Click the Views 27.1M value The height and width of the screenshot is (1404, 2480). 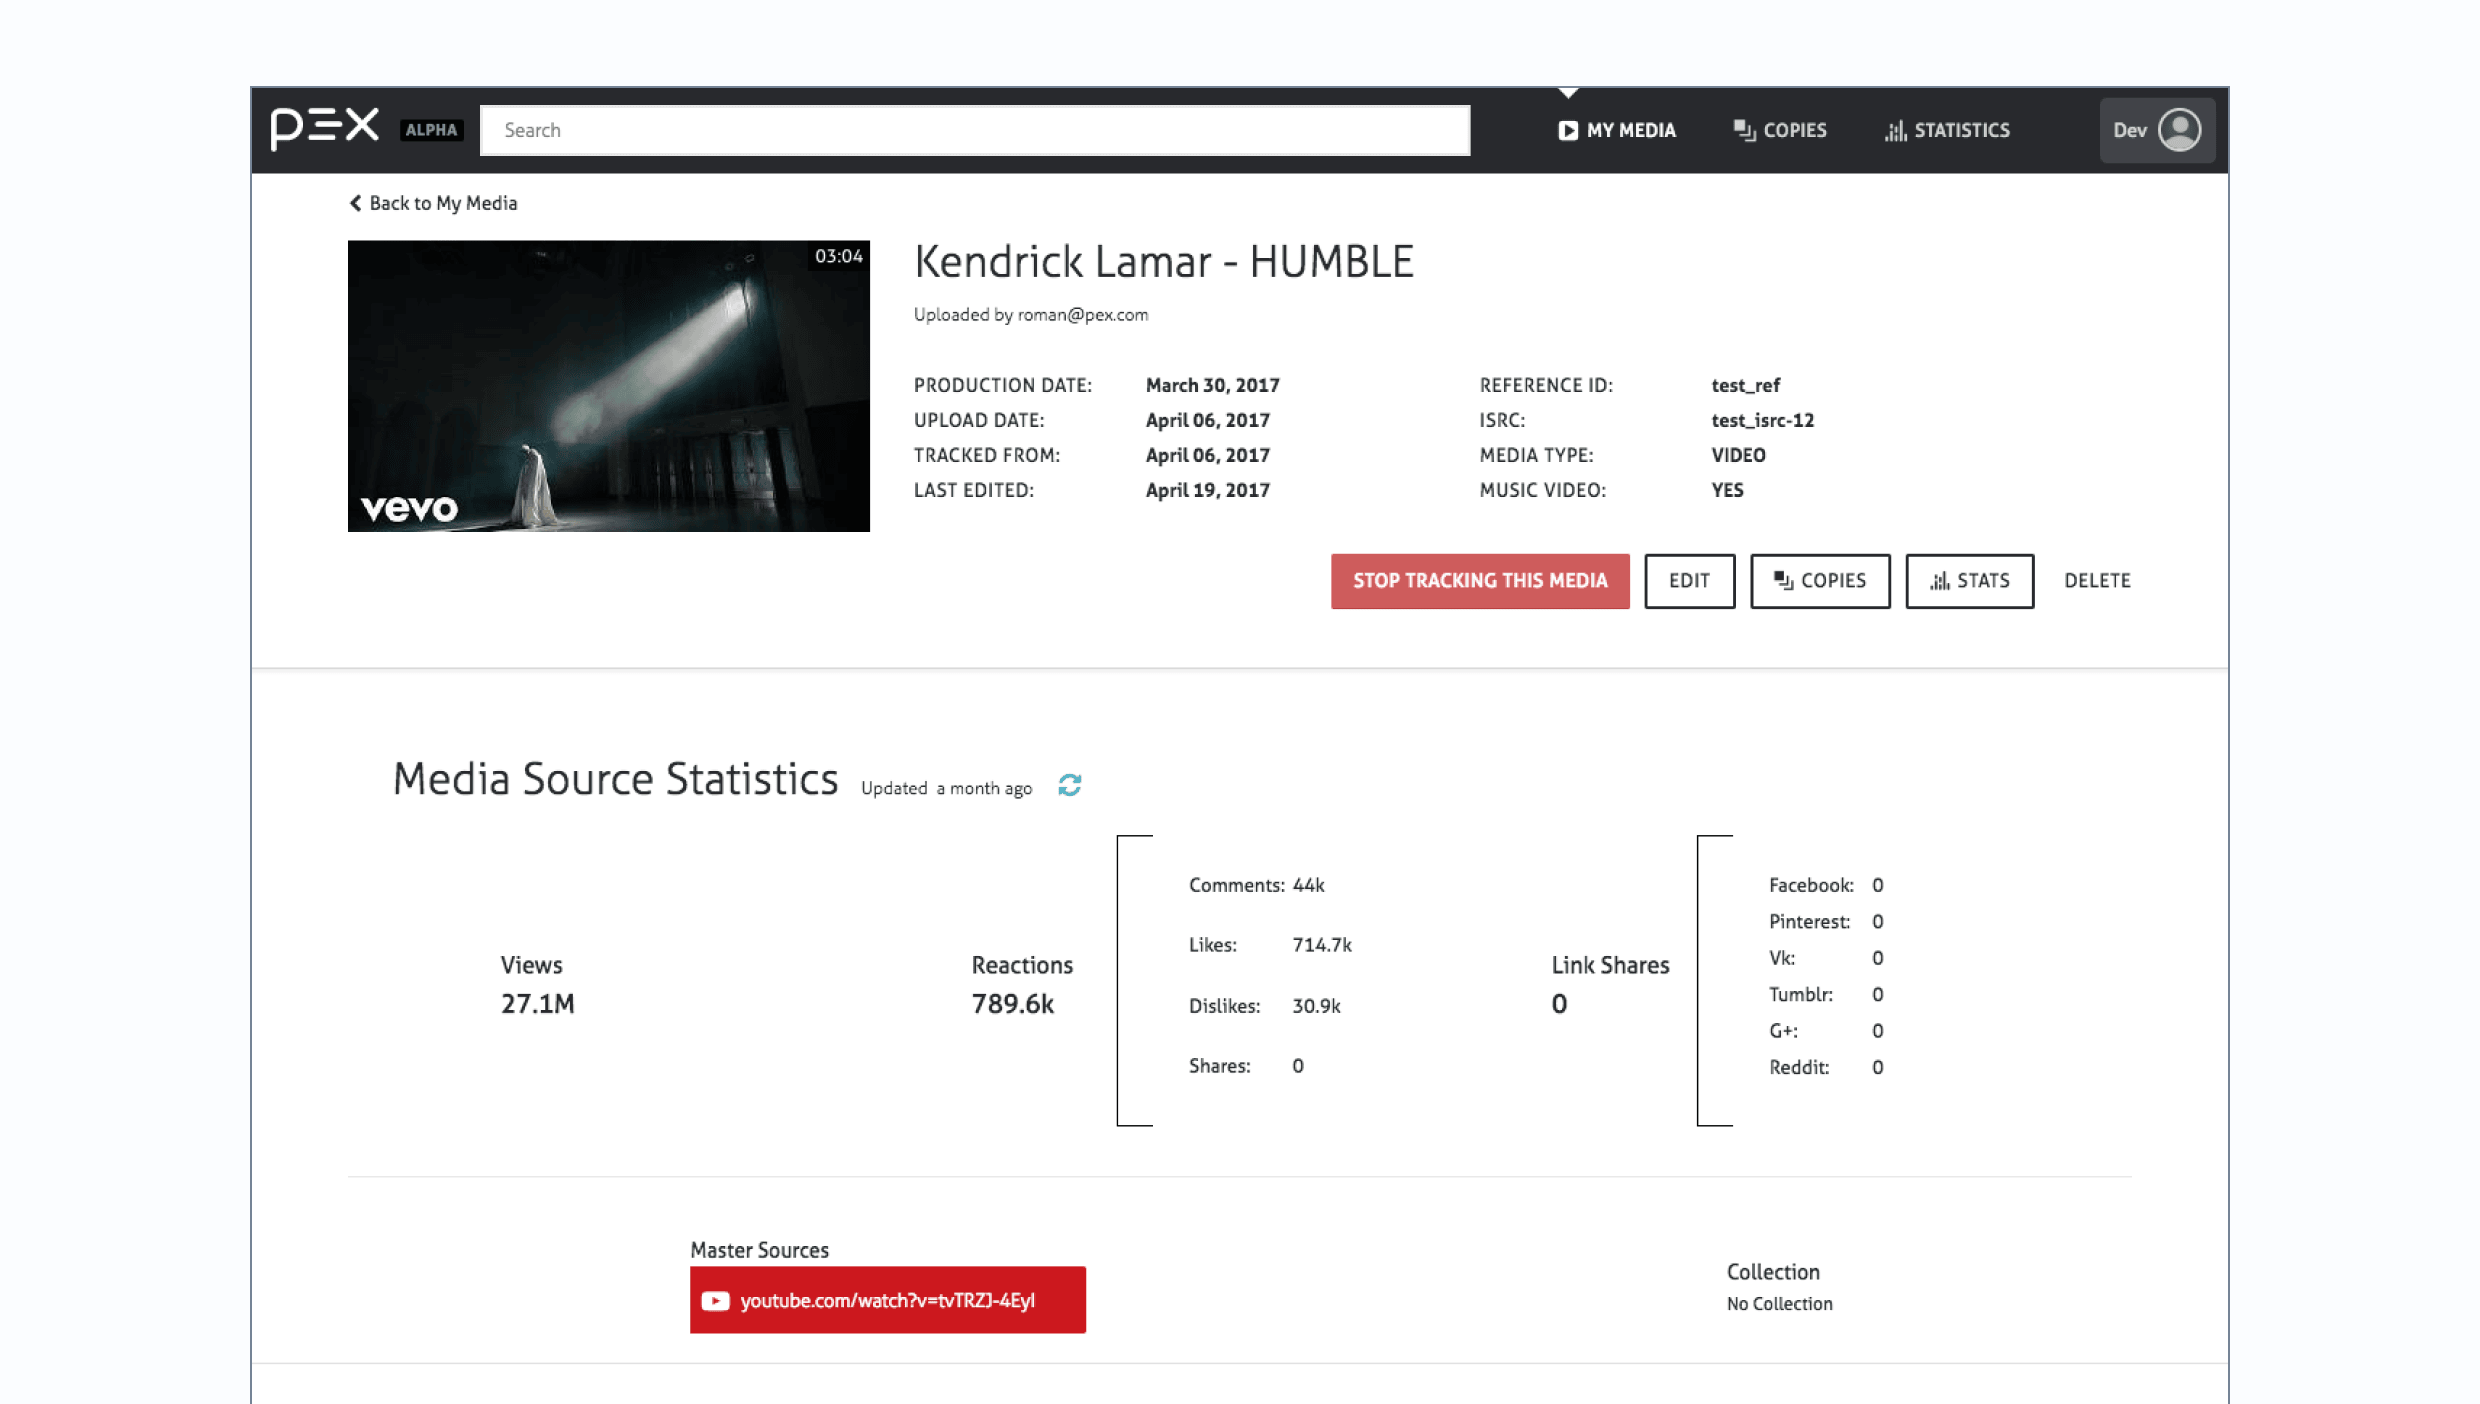538,1004
